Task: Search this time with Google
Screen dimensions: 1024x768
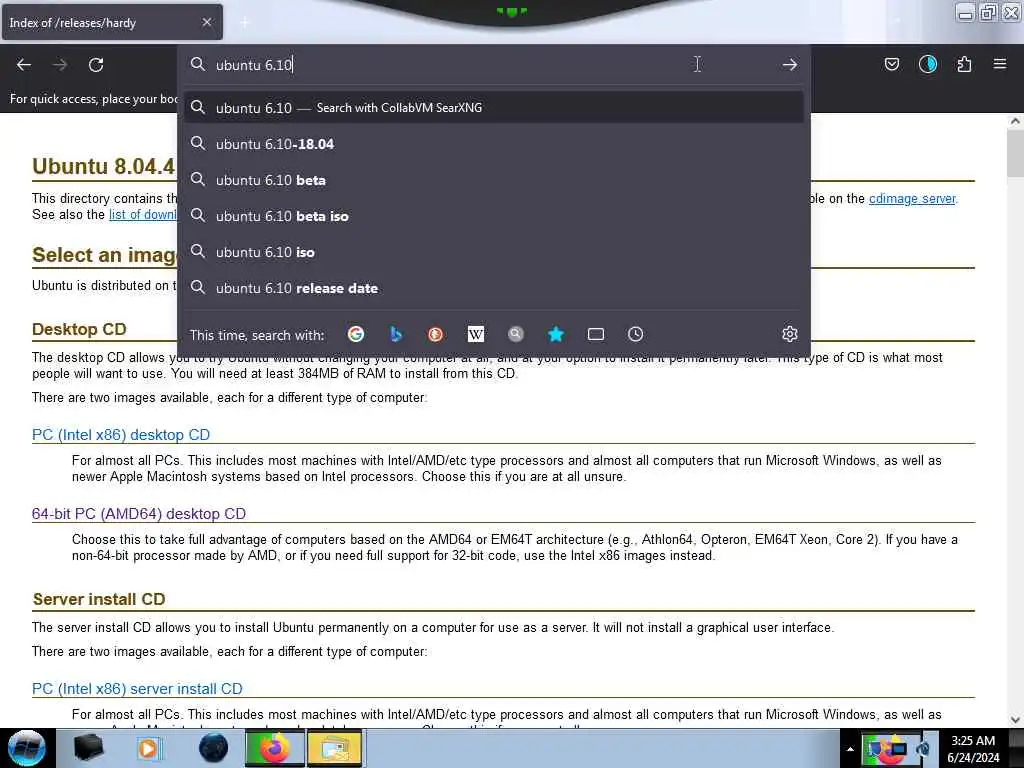Action: tap(356, 334)
